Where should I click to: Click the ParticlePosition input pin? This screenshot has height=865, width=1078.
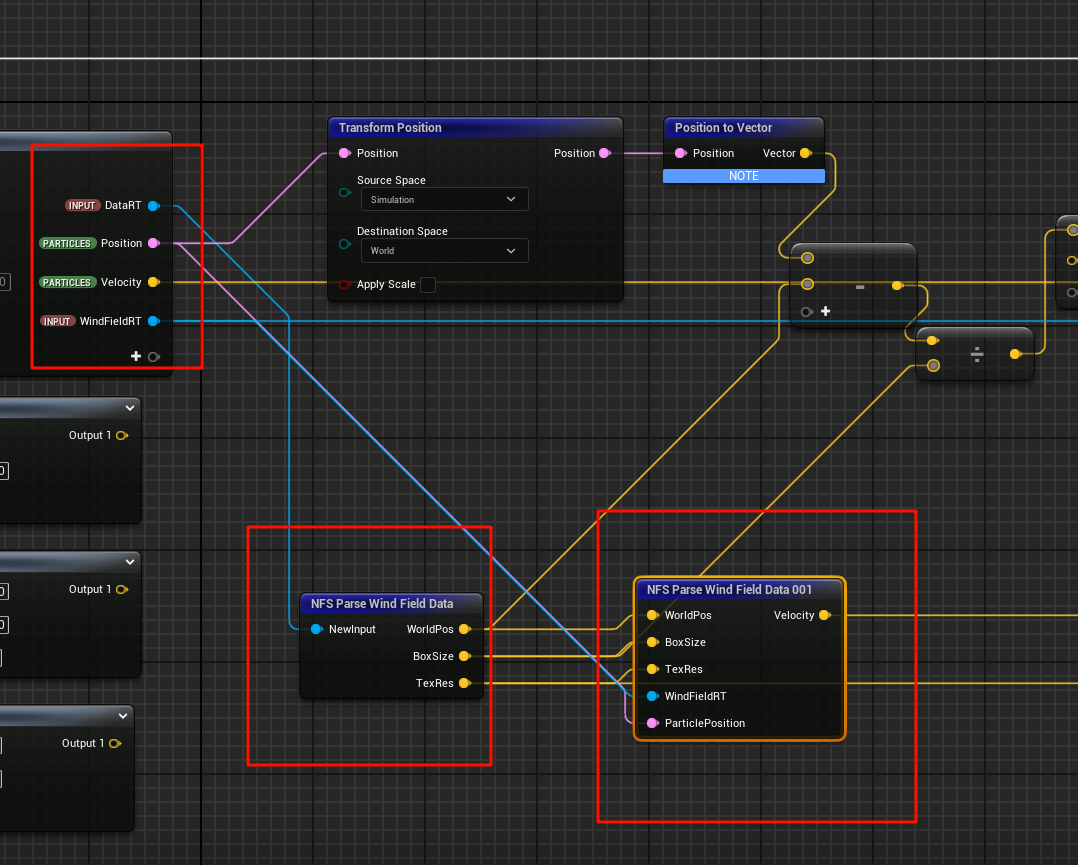652,723
